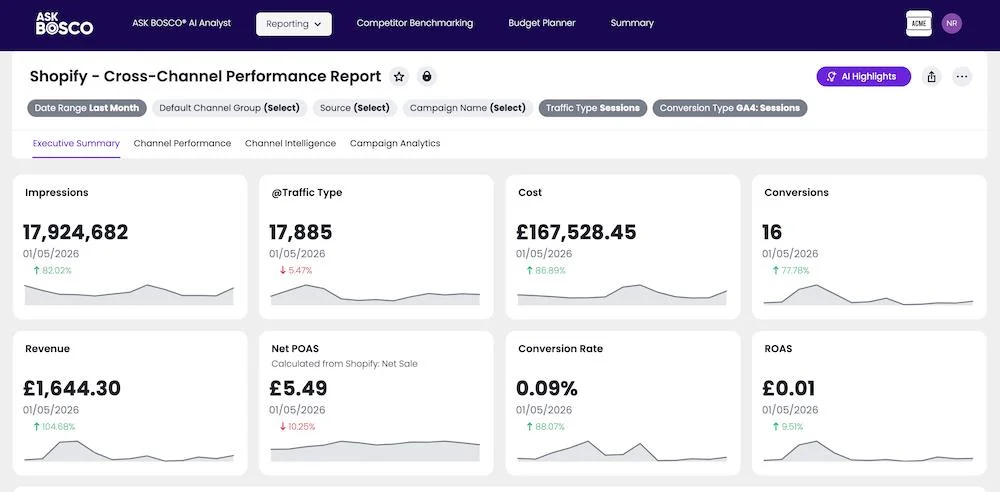Switch to the Channel Performance tab
The height and width of the screenshot is (492, 1000).
coord(182,144)
